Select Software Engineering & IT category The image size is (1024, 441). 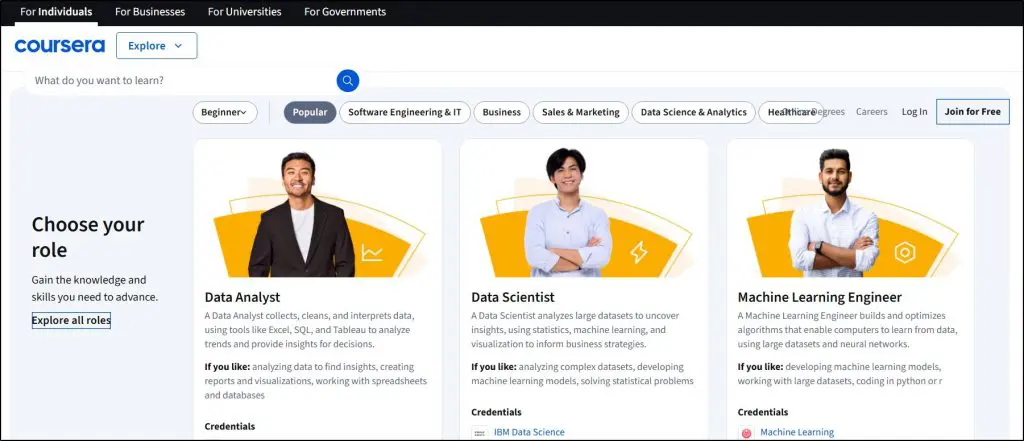click(x=405, y=112)
